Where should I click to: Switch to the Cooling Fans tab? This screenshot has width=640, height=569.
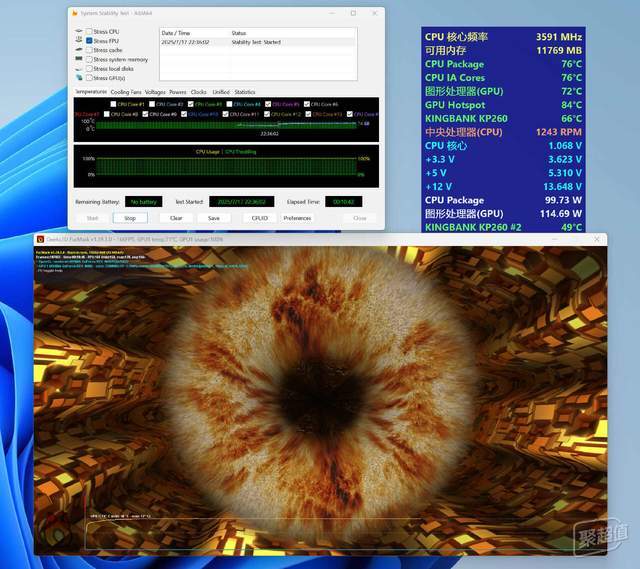point(126,92)
